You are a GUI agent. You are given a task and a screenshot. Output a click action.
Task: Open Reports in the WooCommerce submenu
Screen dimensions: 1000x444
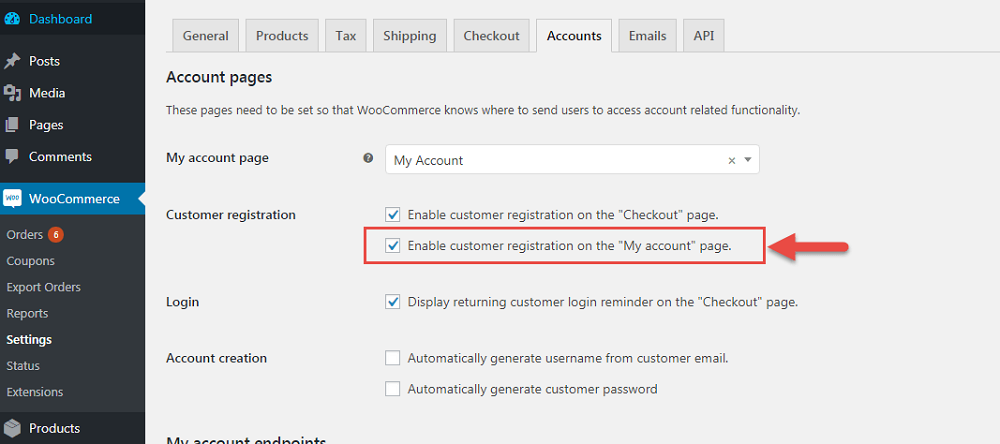[27, 313]
